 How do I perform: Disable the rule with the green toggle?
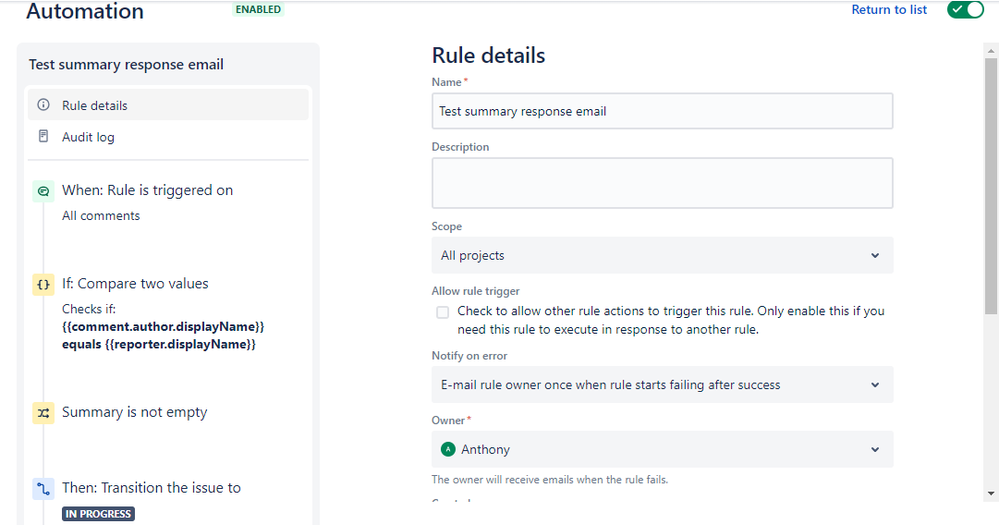click(x=965, y=10)
